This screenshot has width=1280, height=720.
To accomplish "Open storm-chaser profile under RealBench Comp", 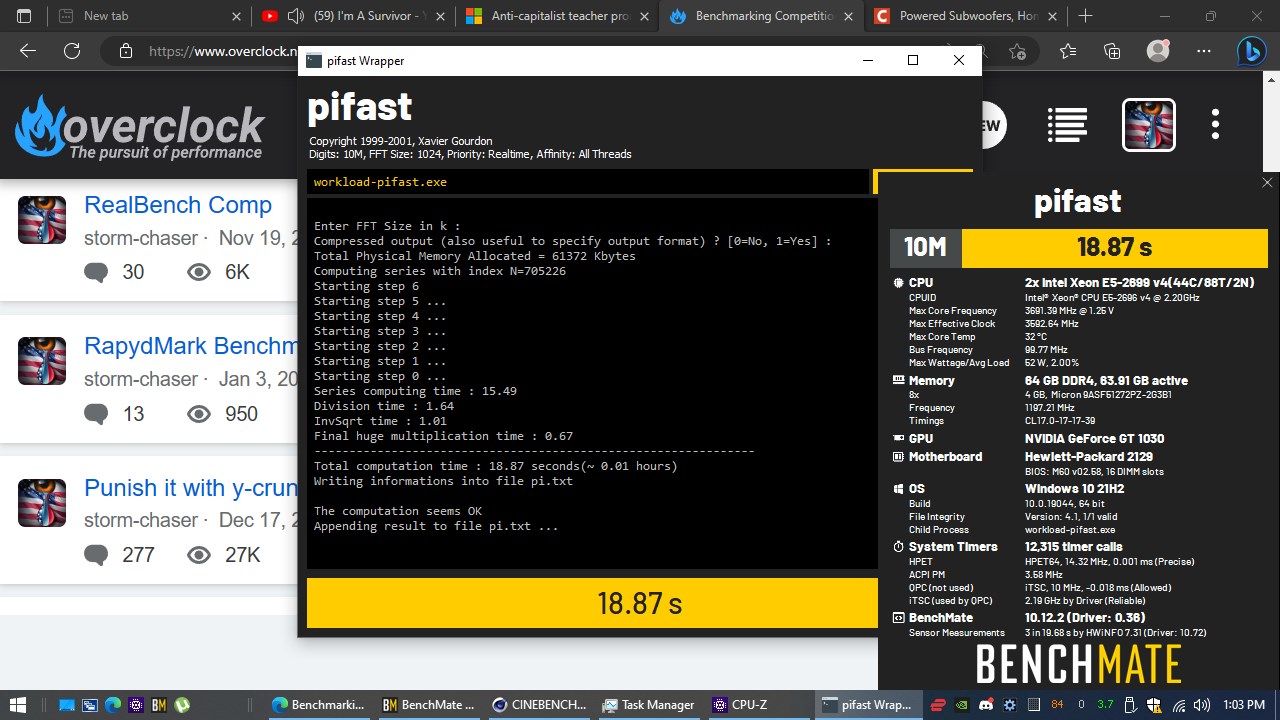I will (141, 238).
